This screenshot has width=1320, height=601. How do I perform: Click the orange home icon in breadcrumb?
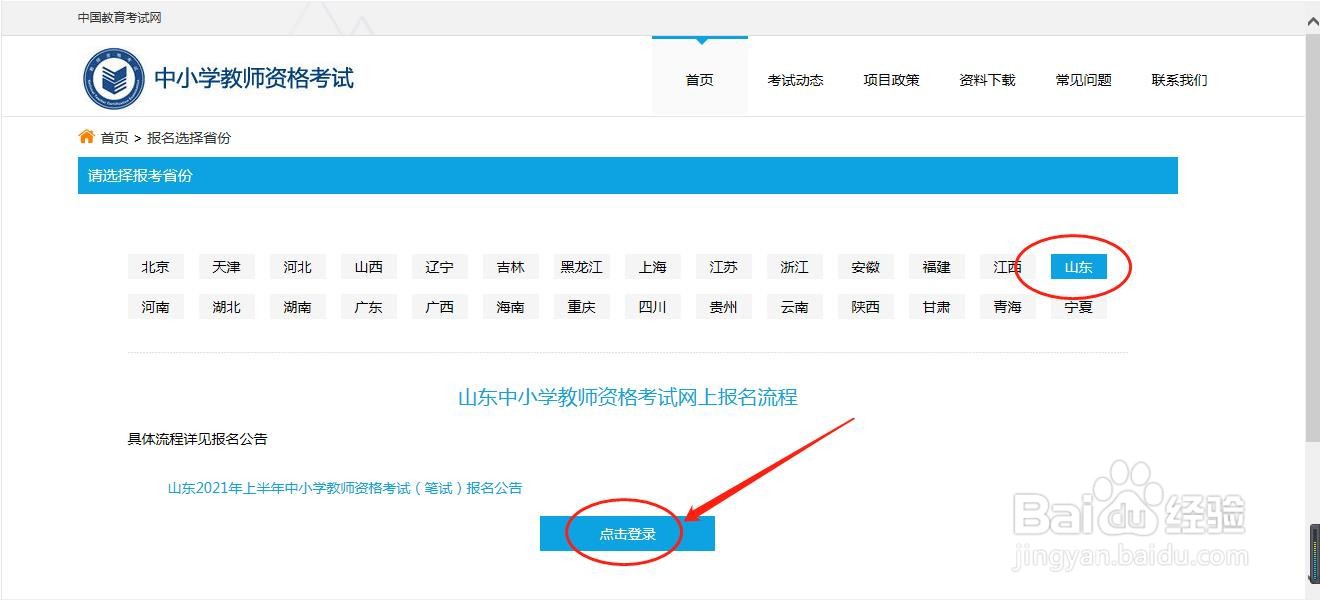86,137
